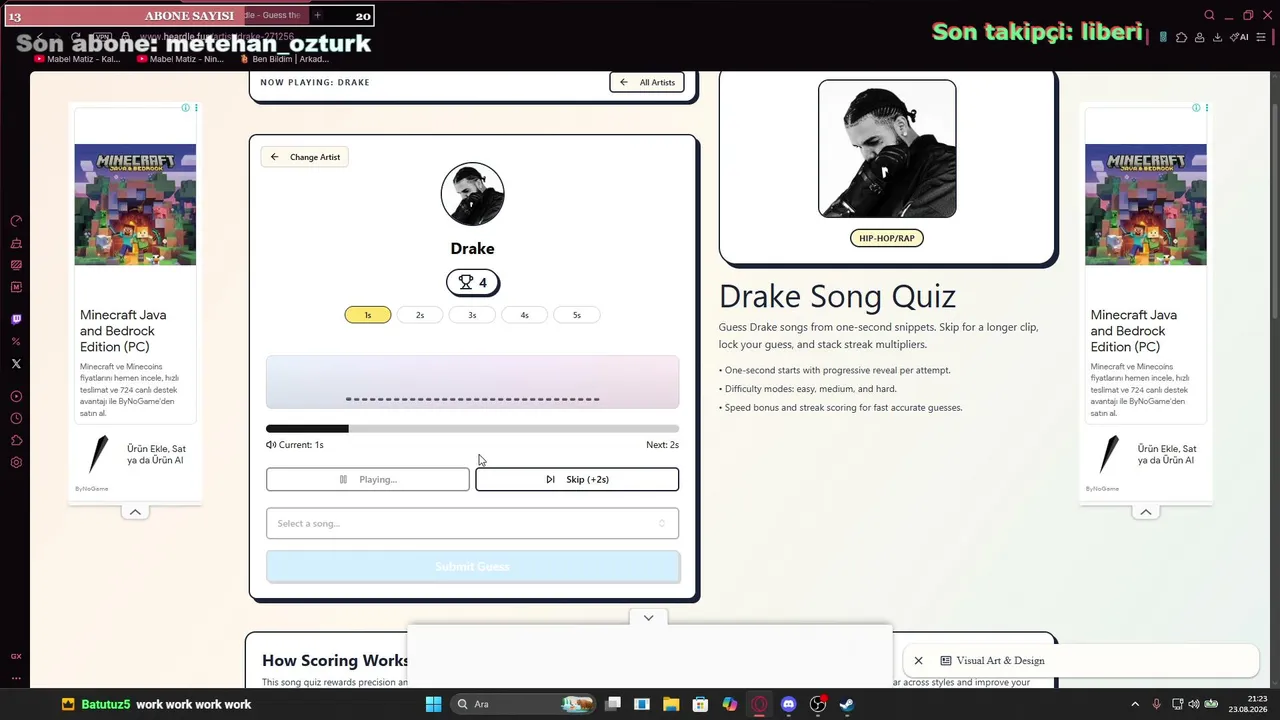Click the audio playback progress bar
The width and height of the screenshot is (1280, 720).
point(472,429)
